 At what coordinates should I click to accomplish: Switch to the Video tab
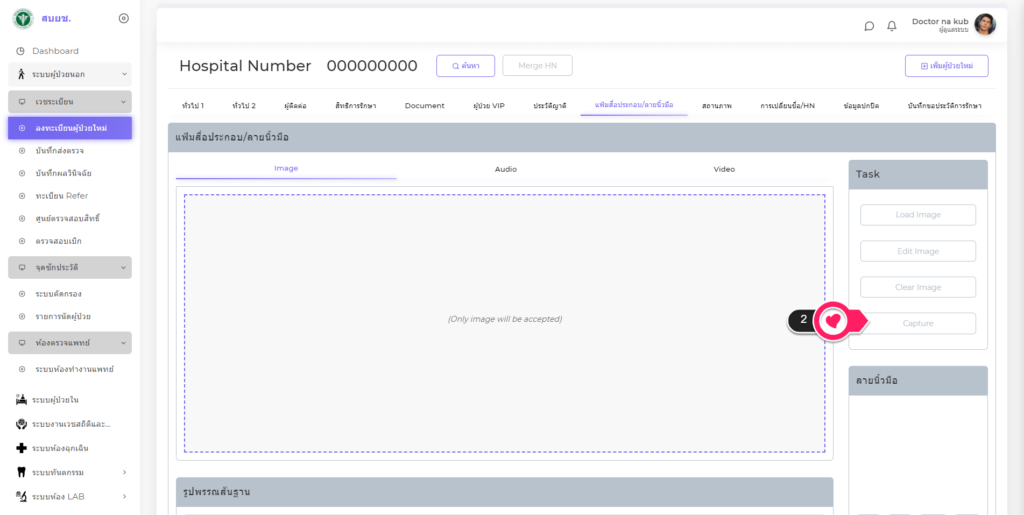click(724, 169)
